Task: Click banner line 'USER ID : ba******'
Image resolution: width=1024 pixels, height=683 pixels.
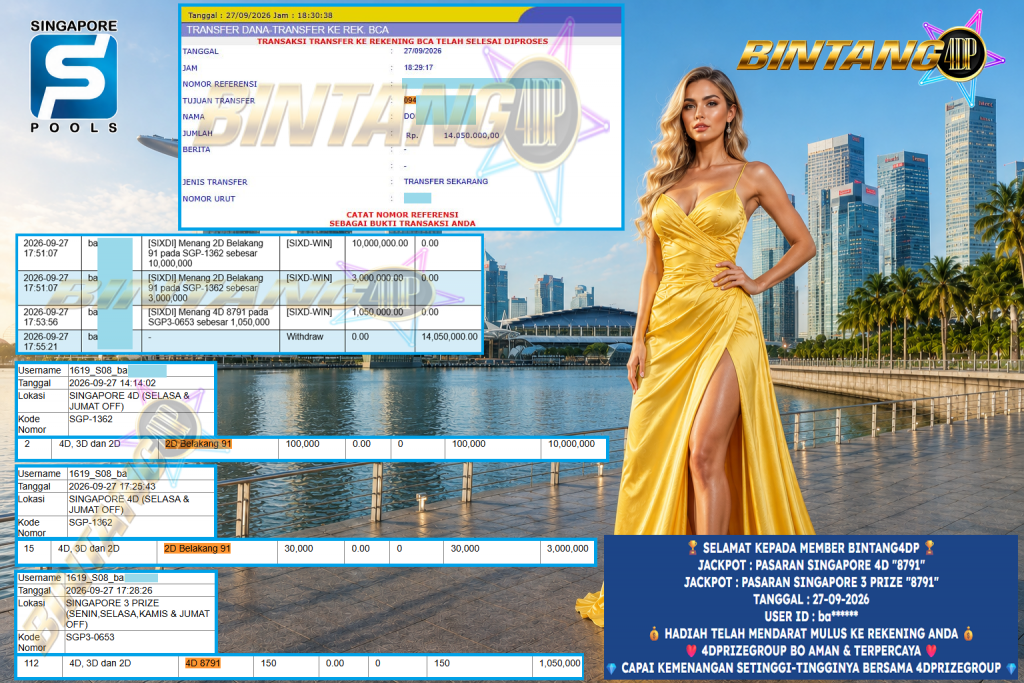Action: (810, 616)
